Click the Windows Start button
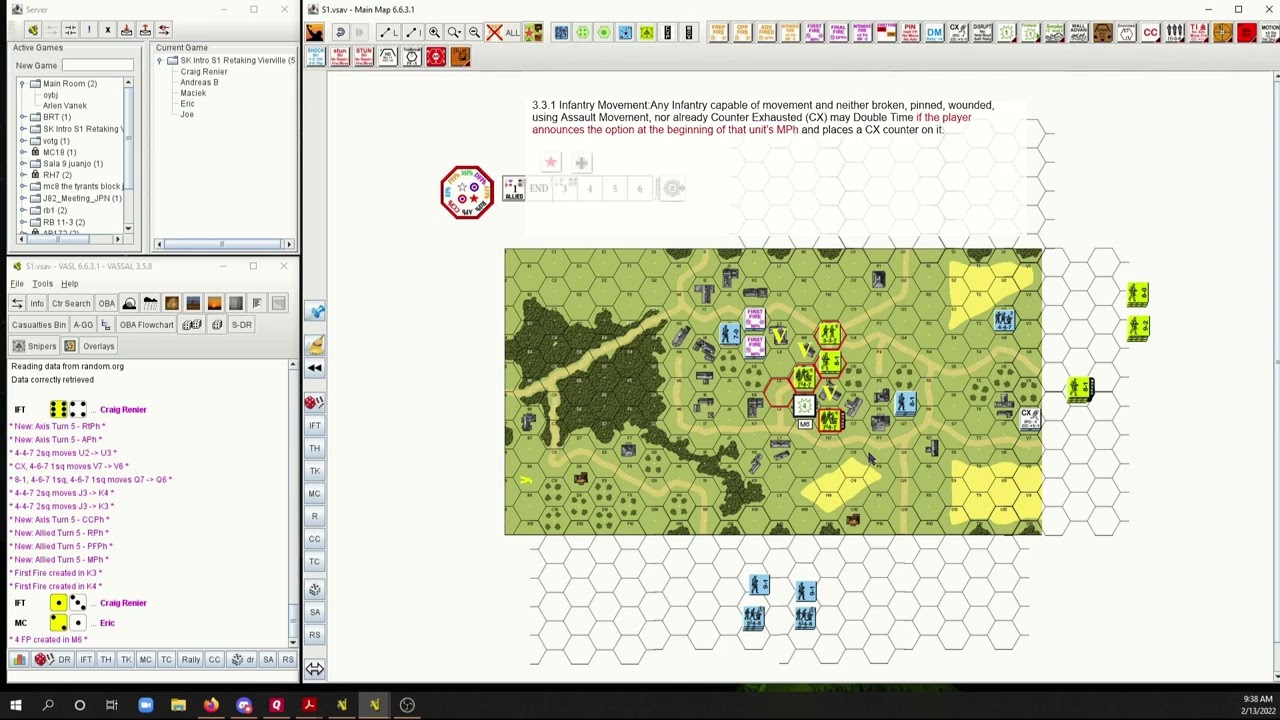The width and height of the screenshot is (1280, 720). (16, 705)
